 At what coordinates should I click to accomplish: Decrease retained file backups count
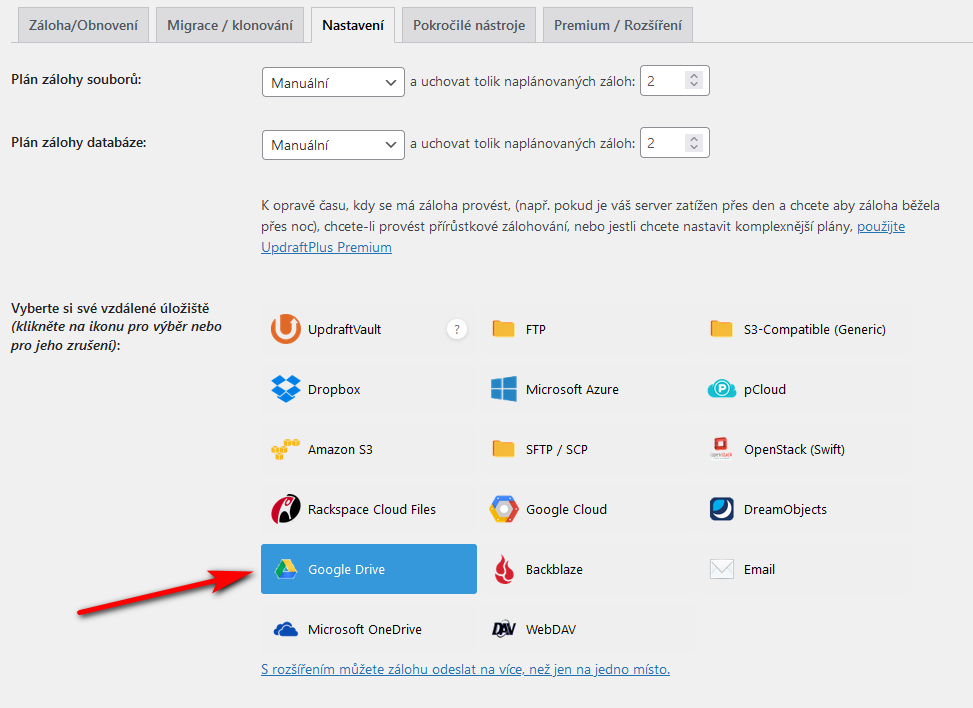(x=694, y=85)
